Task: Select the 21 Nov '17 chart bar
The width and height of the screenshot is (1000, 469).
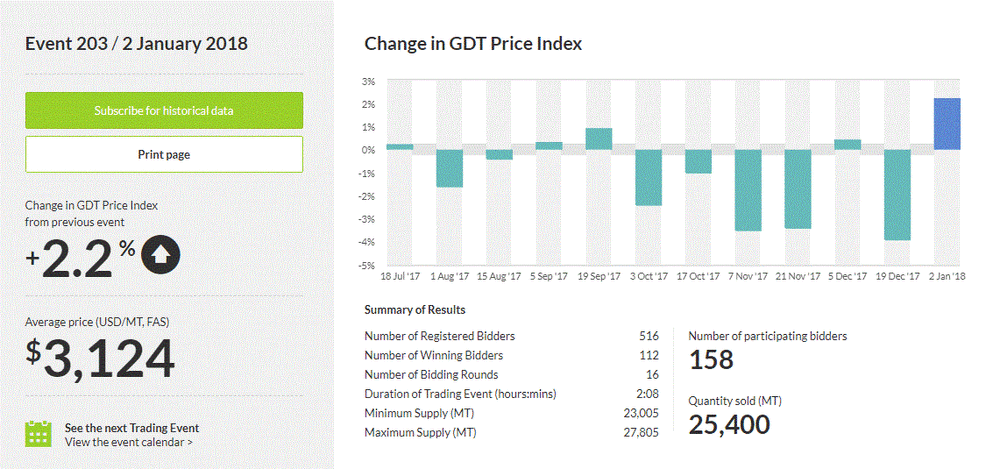Action: 798,189
